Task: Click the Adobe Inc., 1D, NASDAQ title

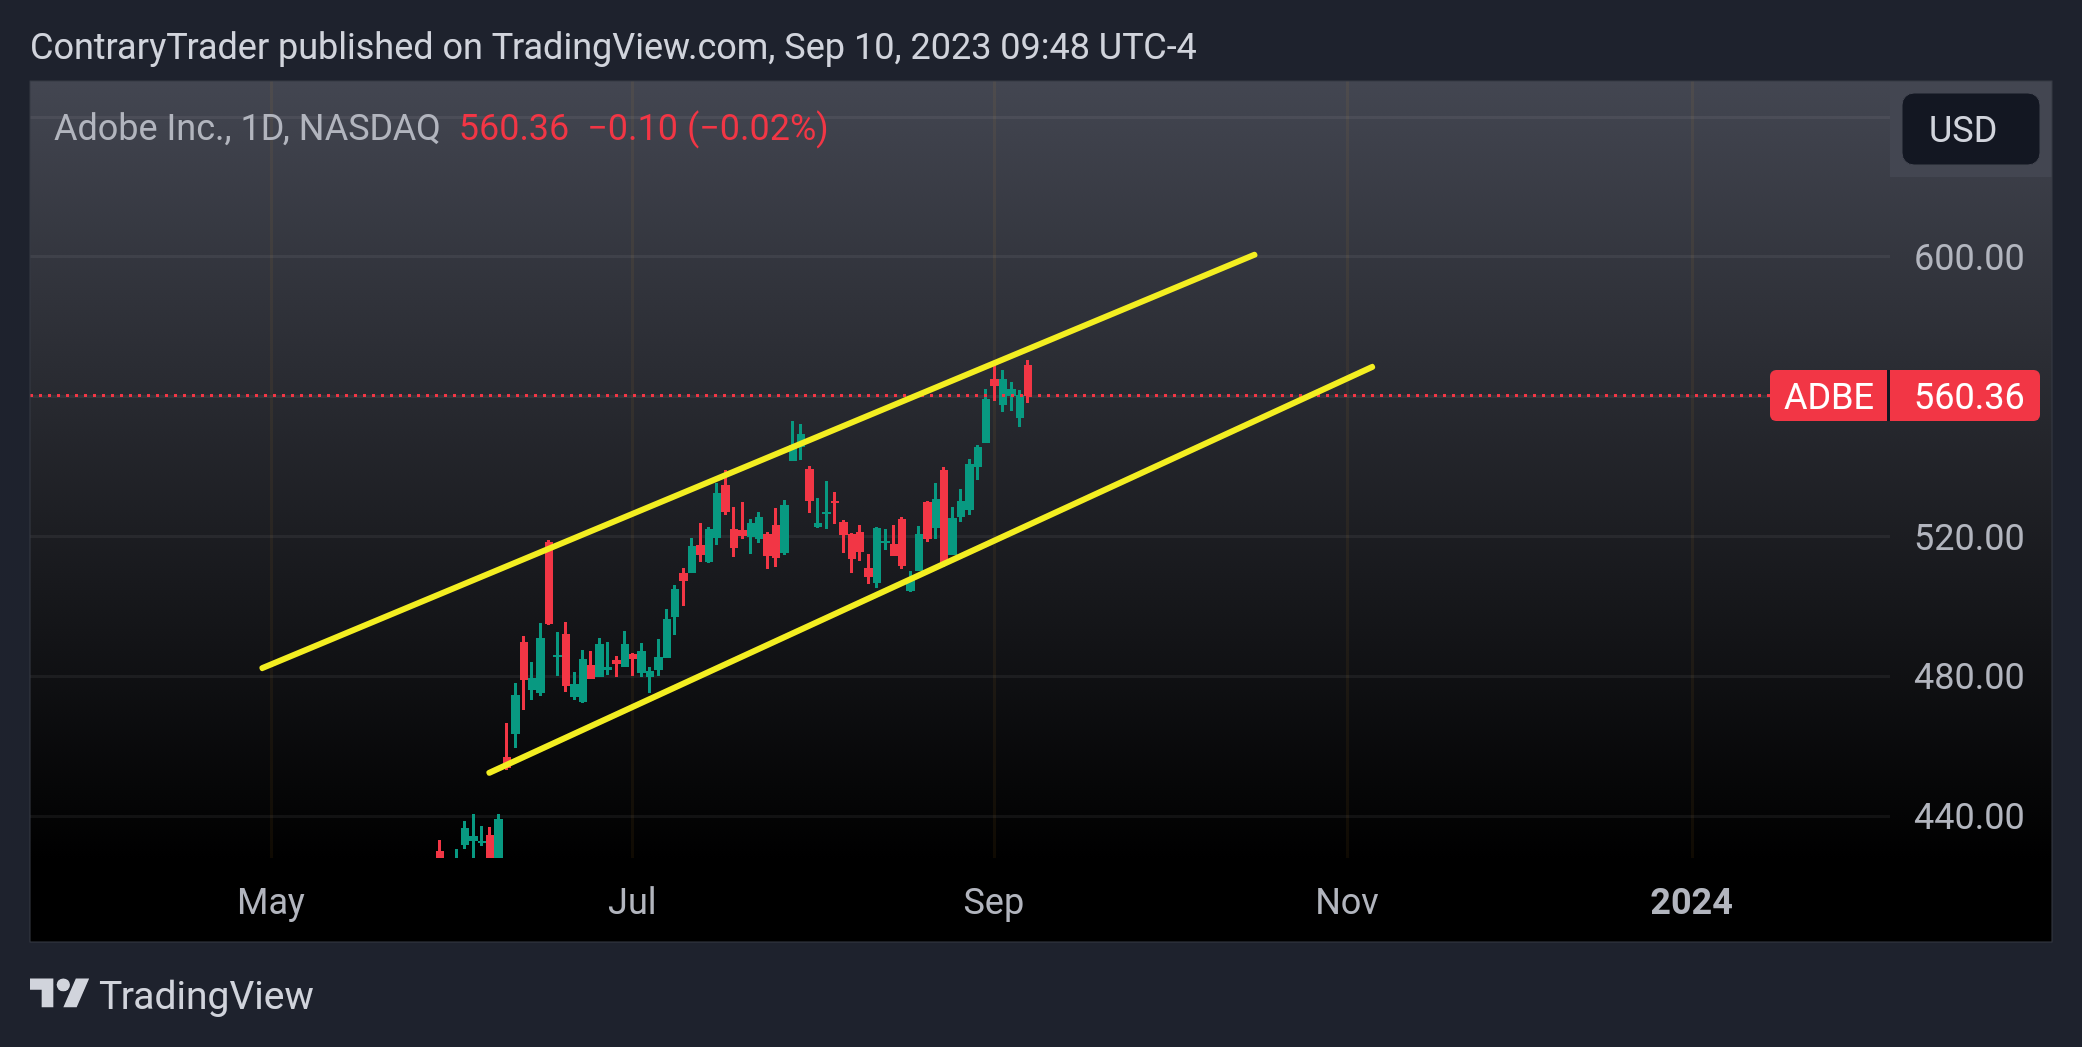Action: [x=247, y=128]
